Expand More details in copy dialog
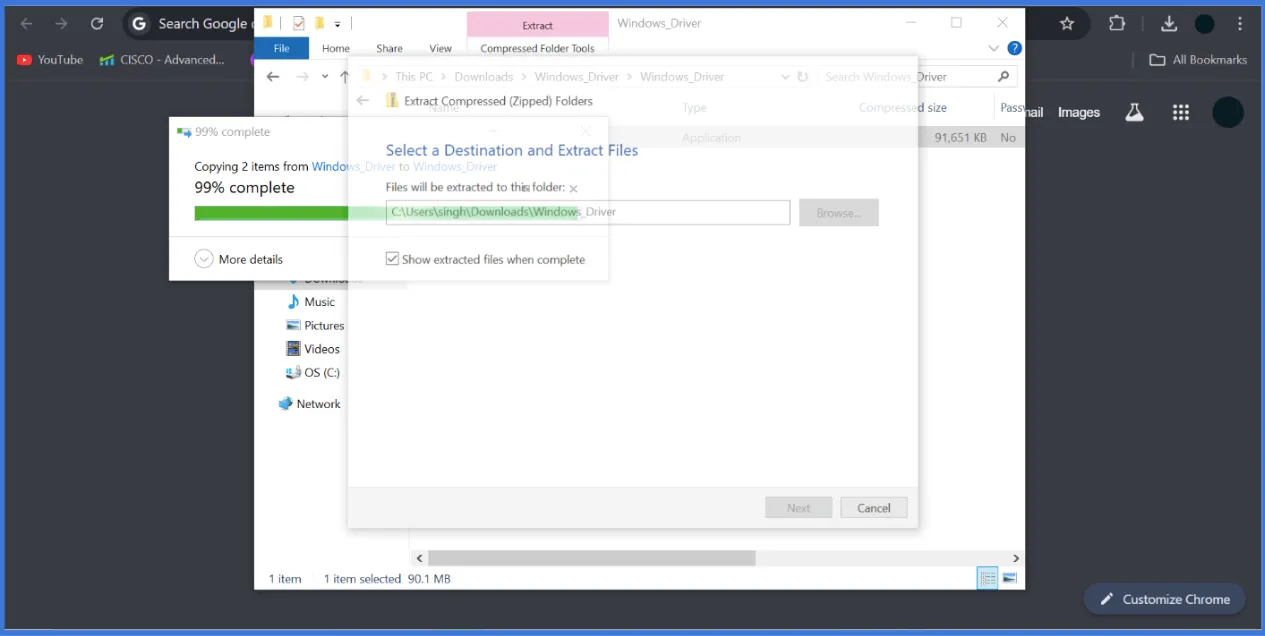1265x636 pixels. tap(239, 259)
